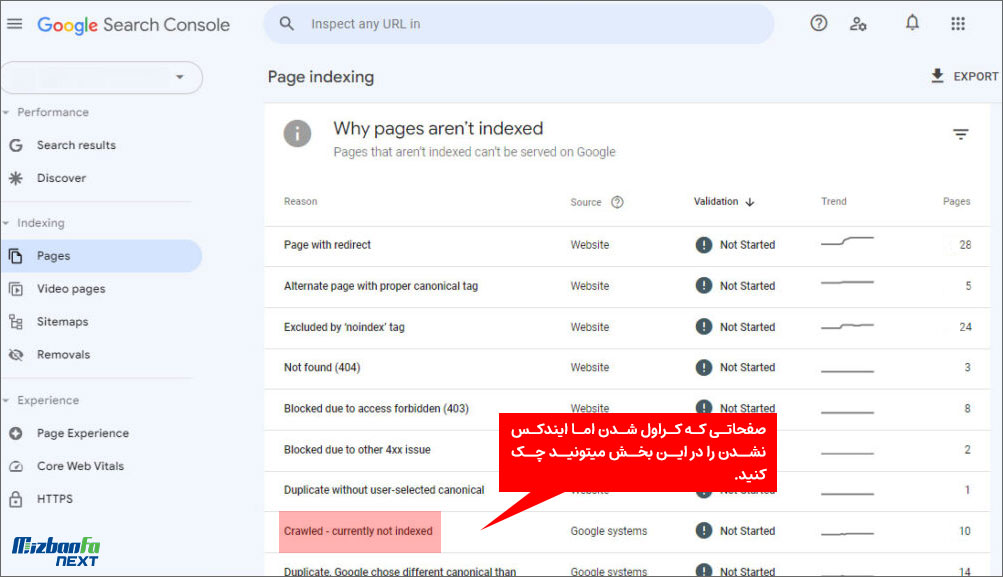Click the Reason column header

pos(301,202)
